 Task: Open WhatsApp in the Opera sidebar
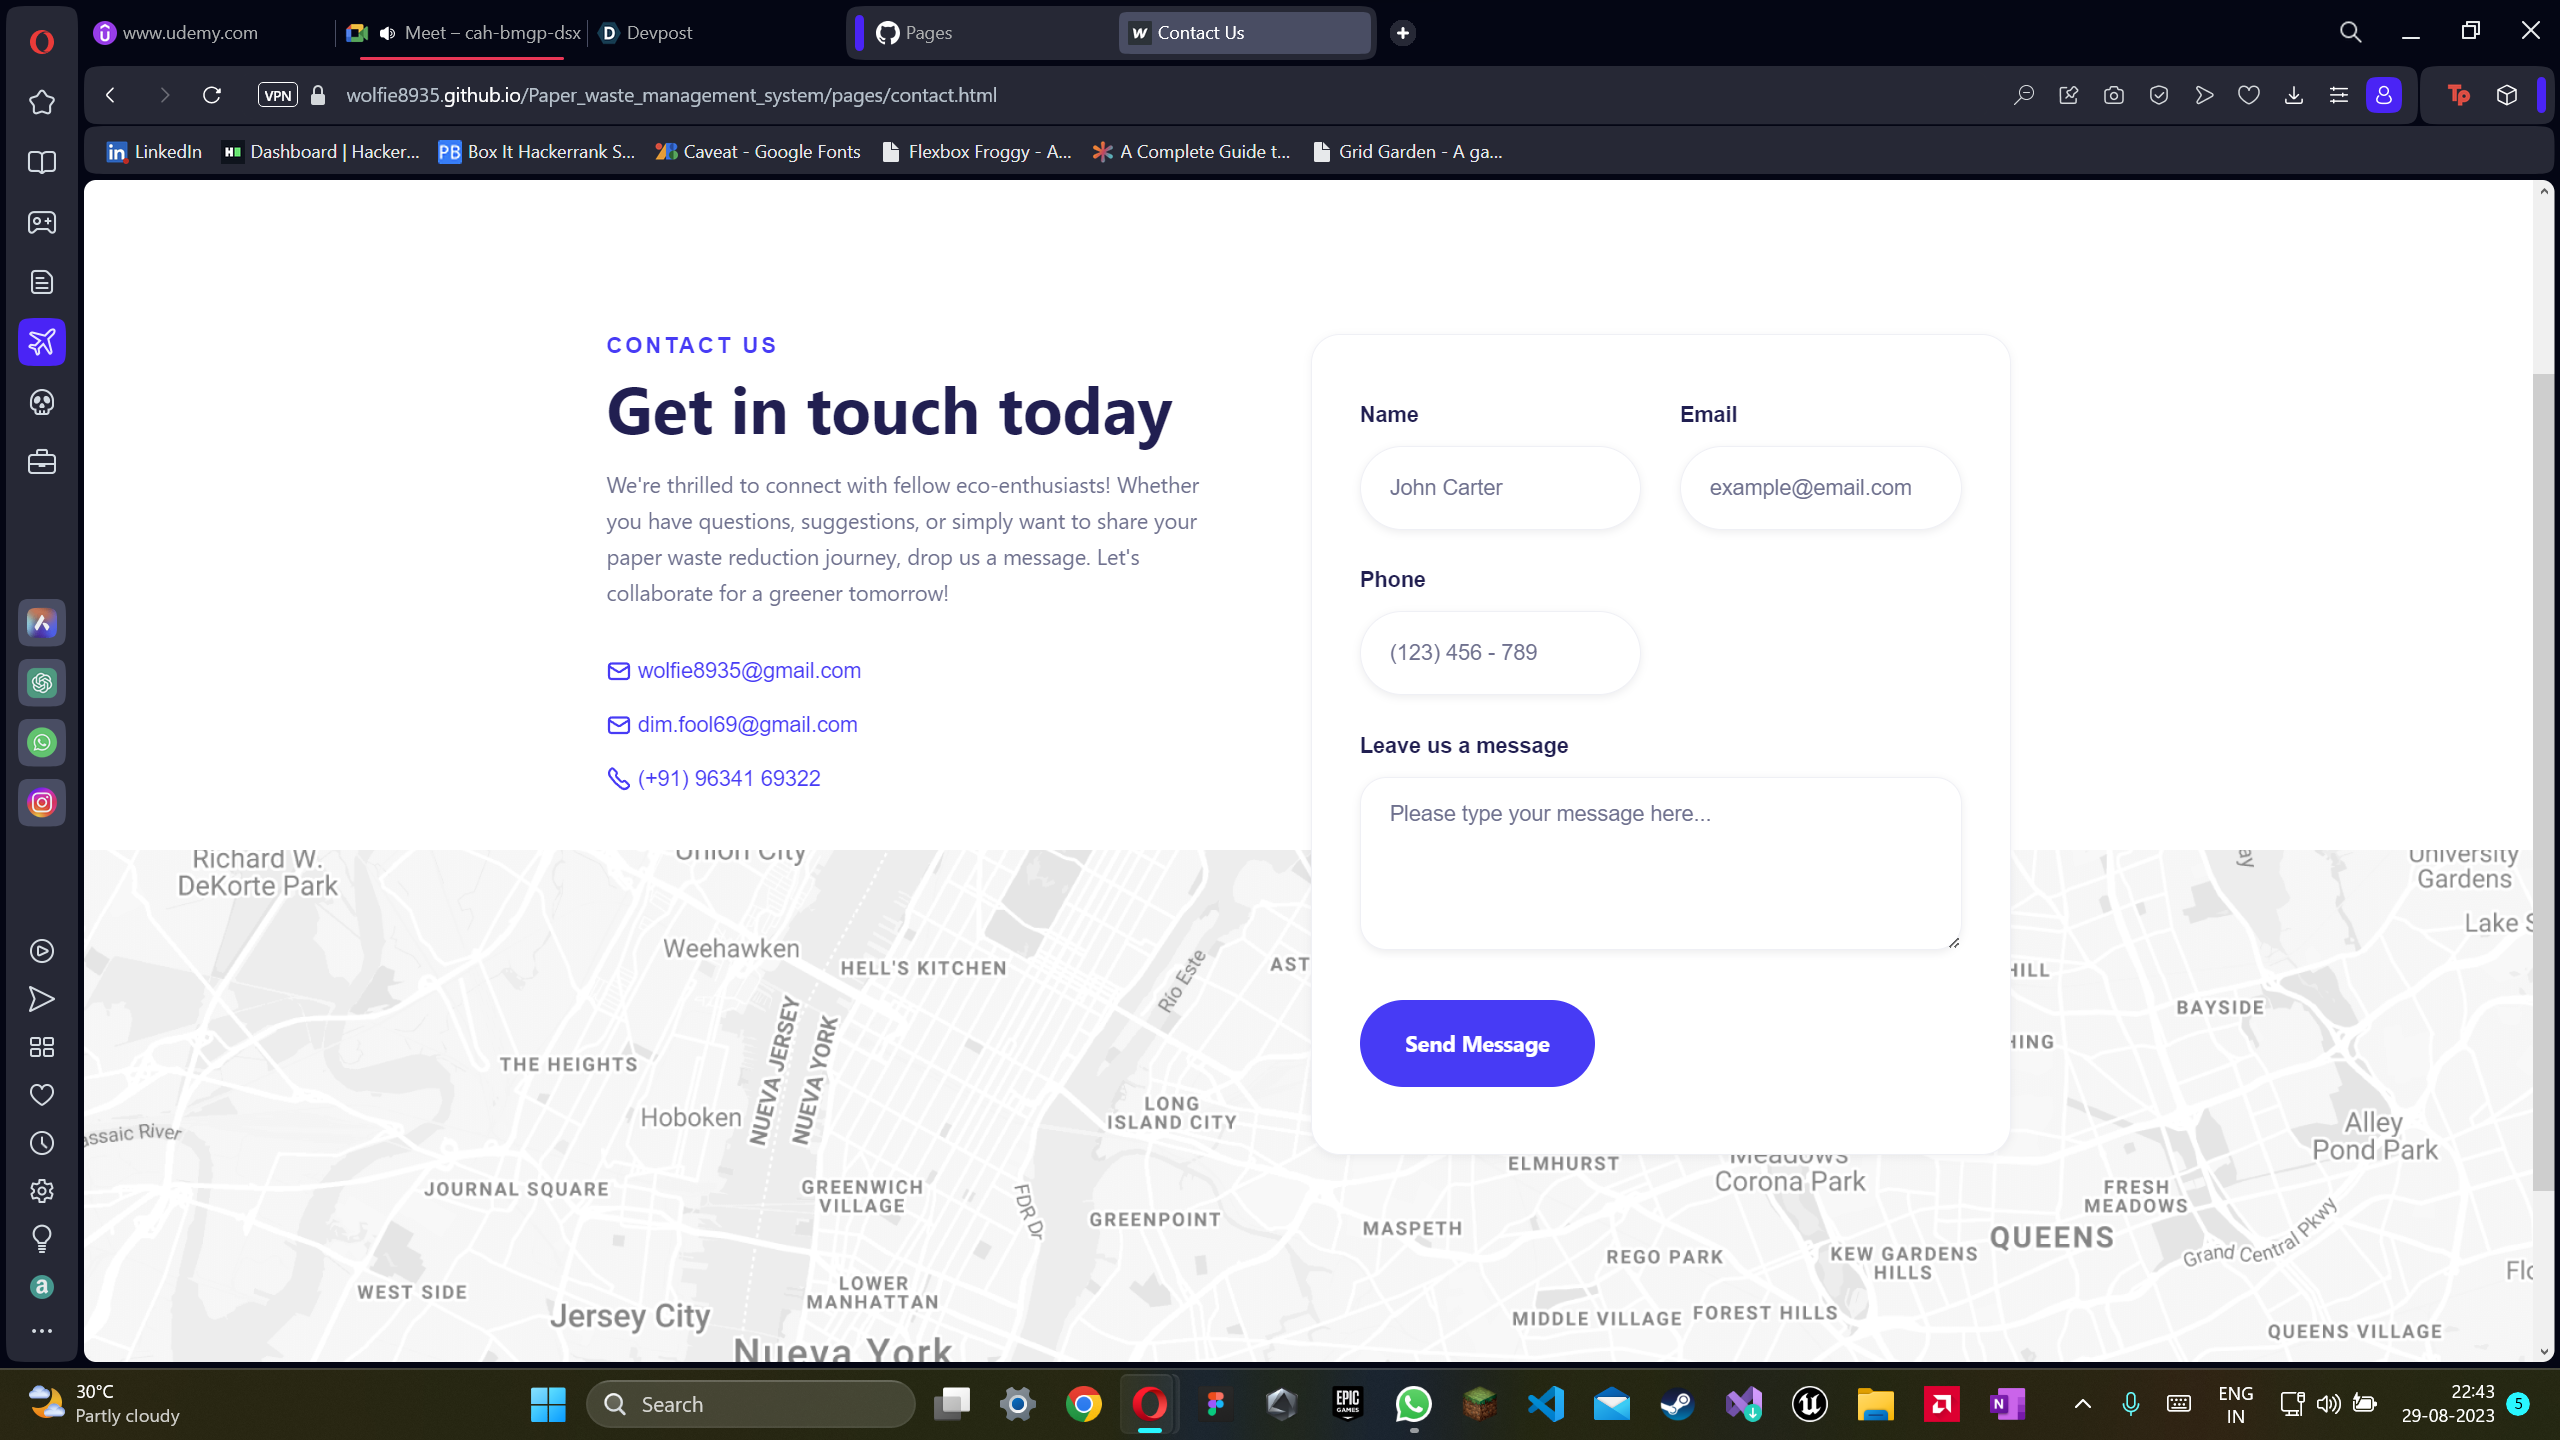41,743
